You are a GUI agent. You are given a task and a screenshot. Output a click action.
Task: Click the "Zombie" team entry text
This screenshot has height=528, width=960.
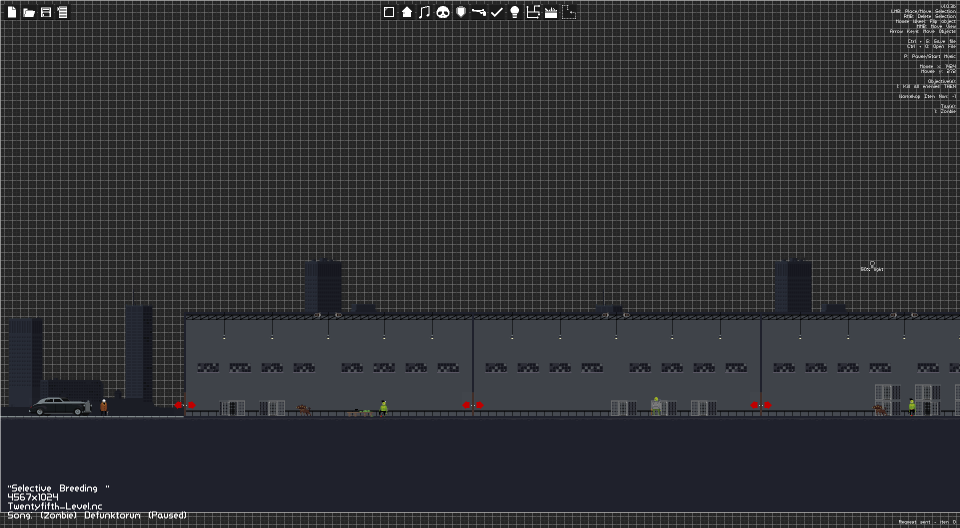coord(945,111)
